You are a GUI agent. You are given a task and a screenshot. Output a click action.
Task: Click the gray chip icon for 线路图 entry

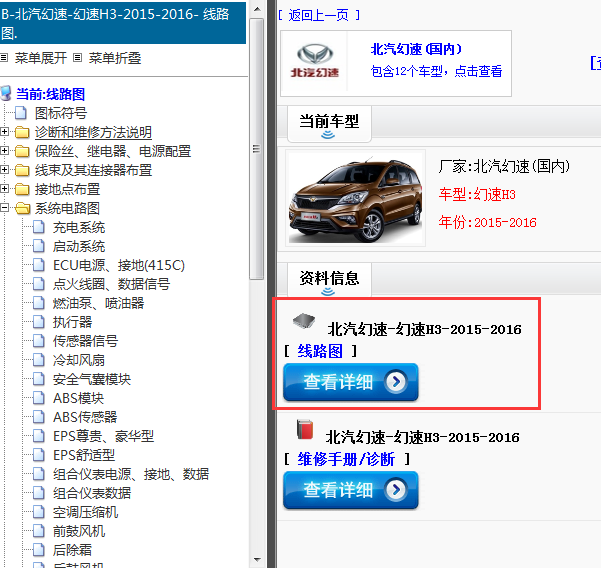[304, 321]
